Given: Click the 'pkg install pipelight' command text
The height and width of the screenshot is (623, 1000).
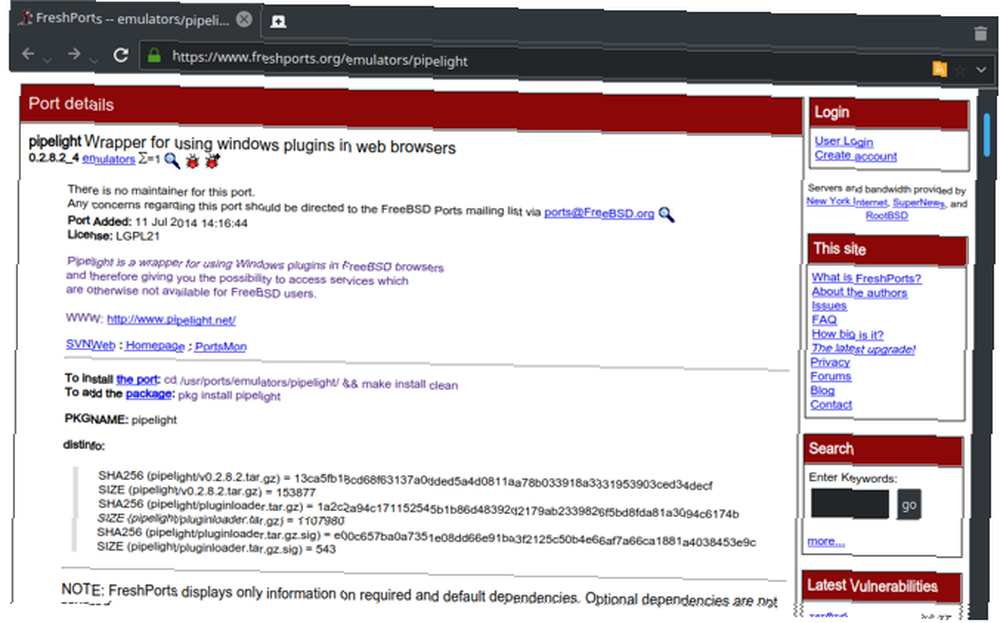Looking at the screenshot, I should [x=229, y=395].
